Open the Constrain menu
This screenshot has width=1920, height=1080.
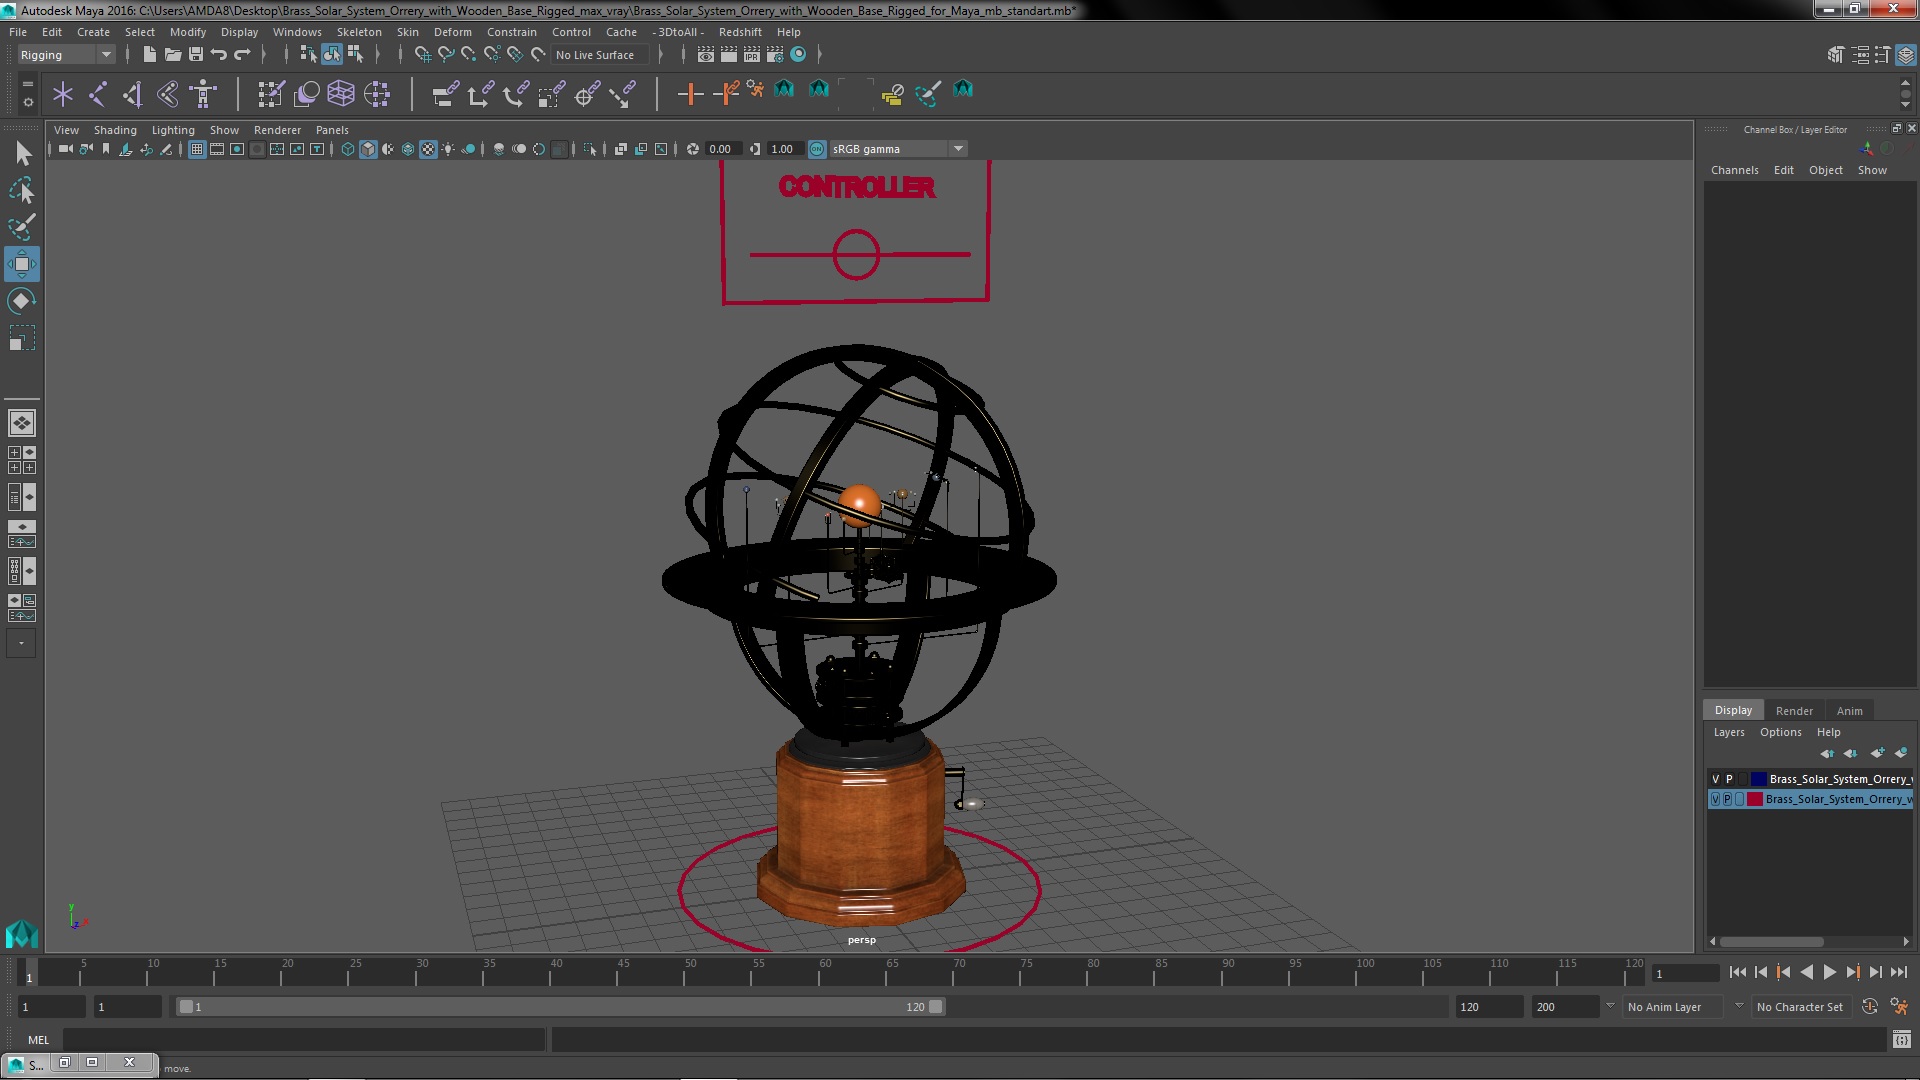511,32
